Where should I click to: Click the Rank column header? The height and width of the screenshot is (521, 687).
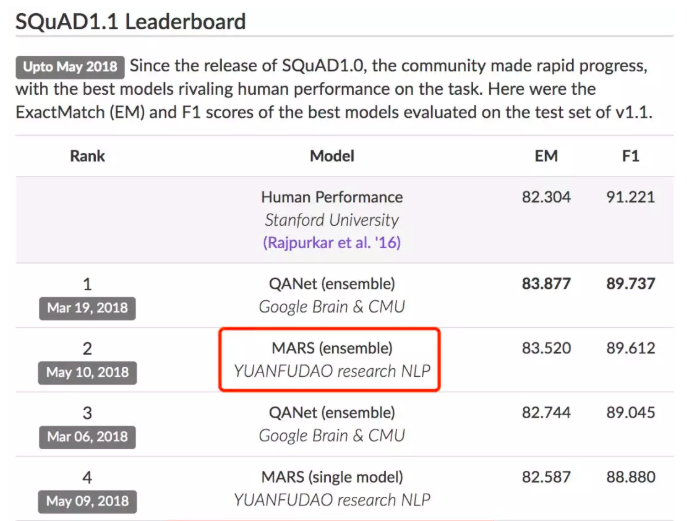click(x=87, y=156)
